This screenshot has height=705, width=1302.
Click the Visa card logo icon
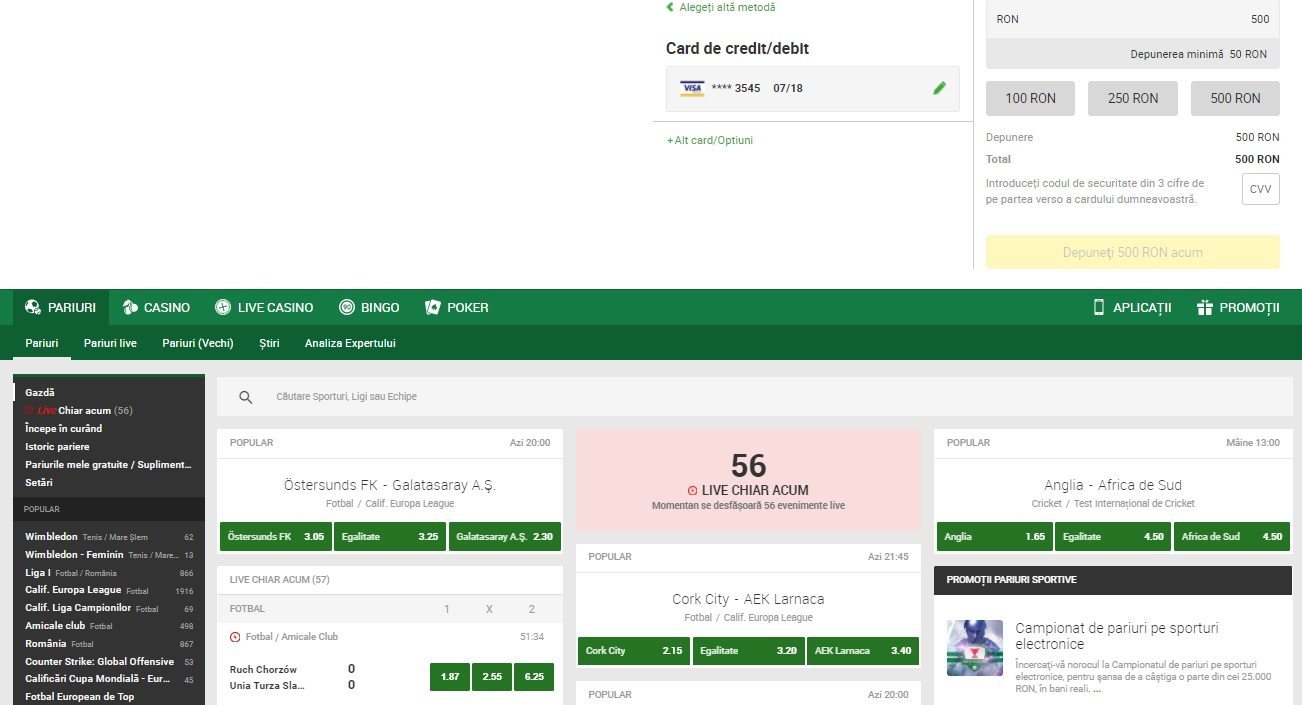[692, 88]
